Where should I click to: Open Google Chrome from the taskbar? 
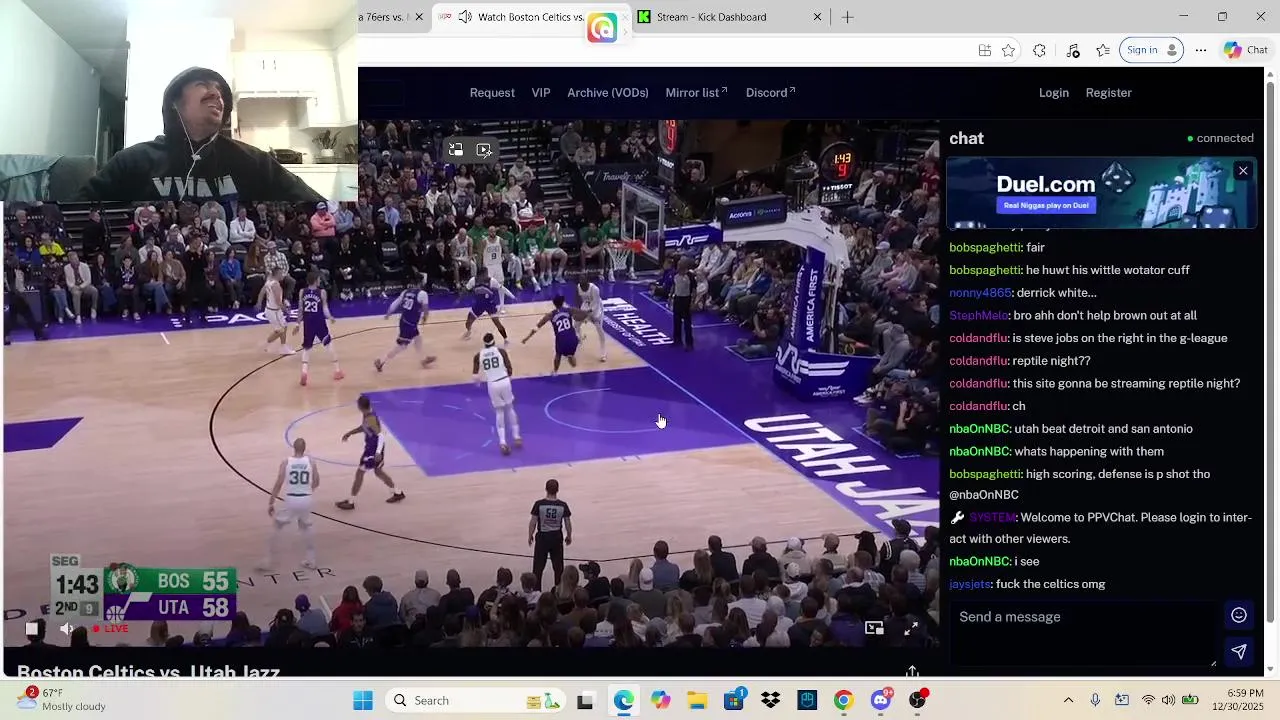click(x=843, y=700)
